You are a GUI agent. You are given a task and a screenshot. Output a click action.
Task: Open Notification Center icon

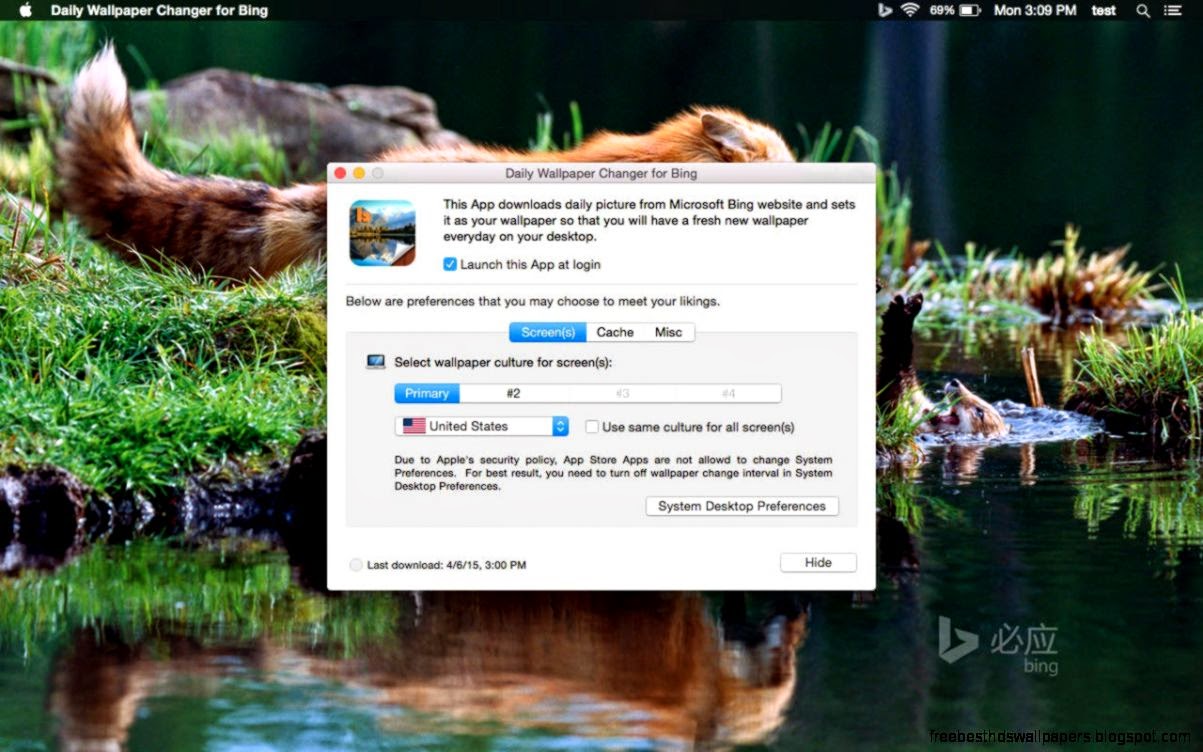point(1173,10)
